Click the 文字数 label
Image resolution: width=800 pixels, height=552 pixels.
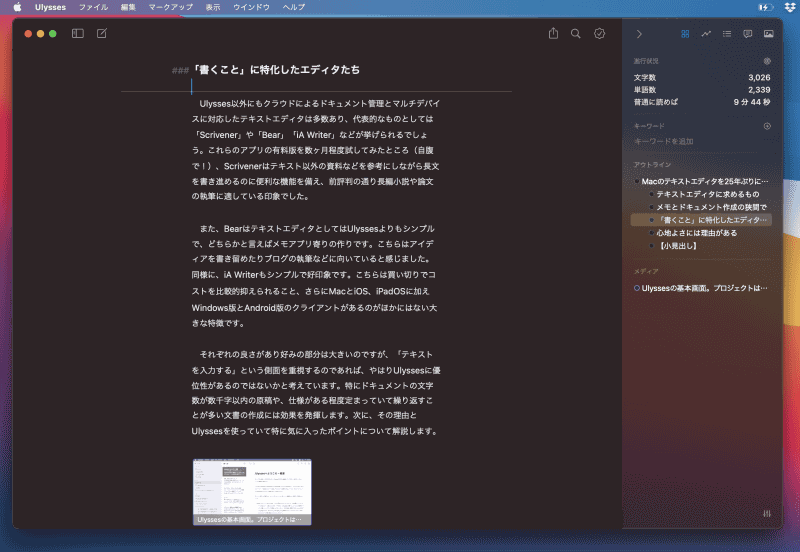tap(645, 78)
